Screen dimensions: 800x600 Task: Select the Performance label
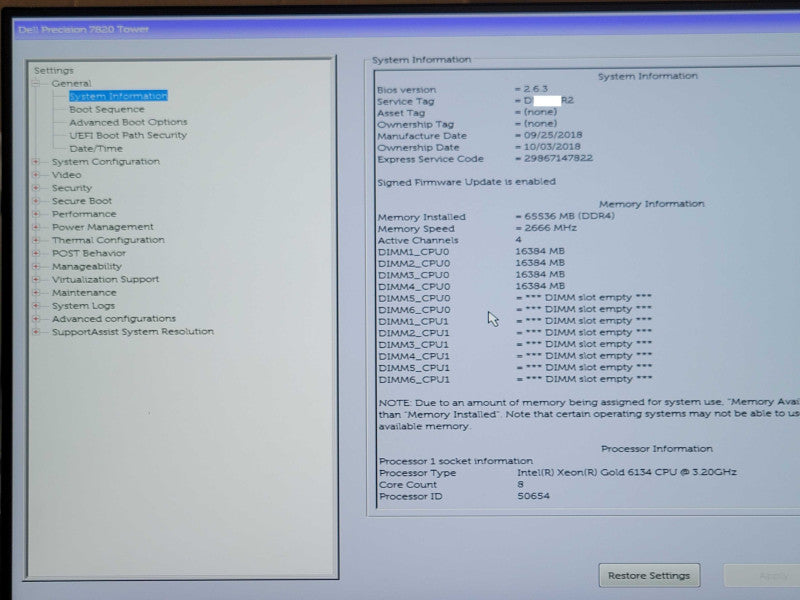[84, 214]
